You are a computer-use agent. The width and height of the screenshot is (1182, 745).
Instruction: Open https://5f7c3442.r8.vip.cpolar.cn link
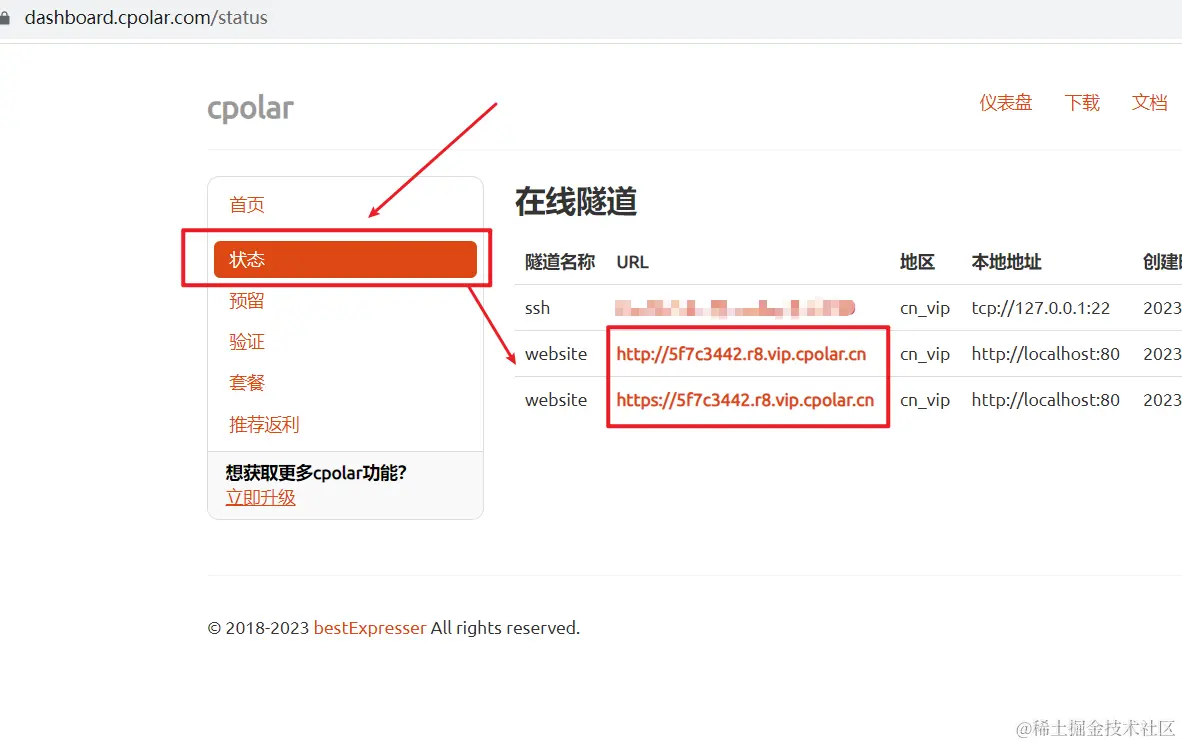pyautogui.click(x=745, y=400)
